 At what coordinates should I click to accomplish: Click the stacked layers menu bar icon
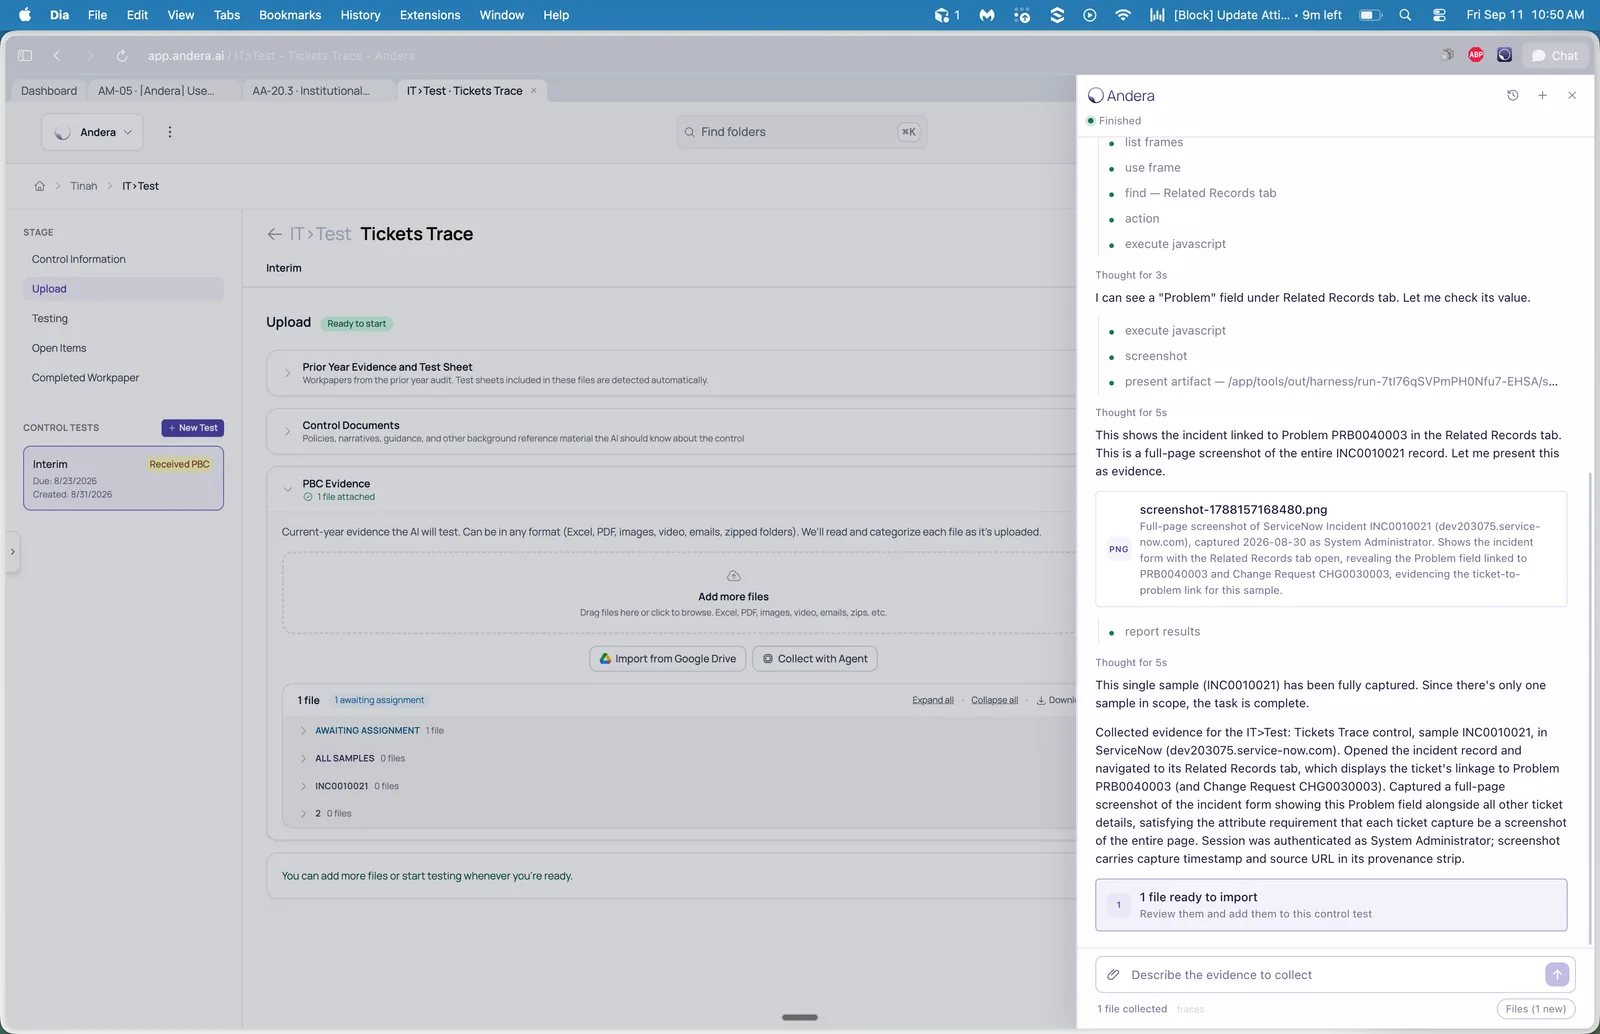[1057, 15]
